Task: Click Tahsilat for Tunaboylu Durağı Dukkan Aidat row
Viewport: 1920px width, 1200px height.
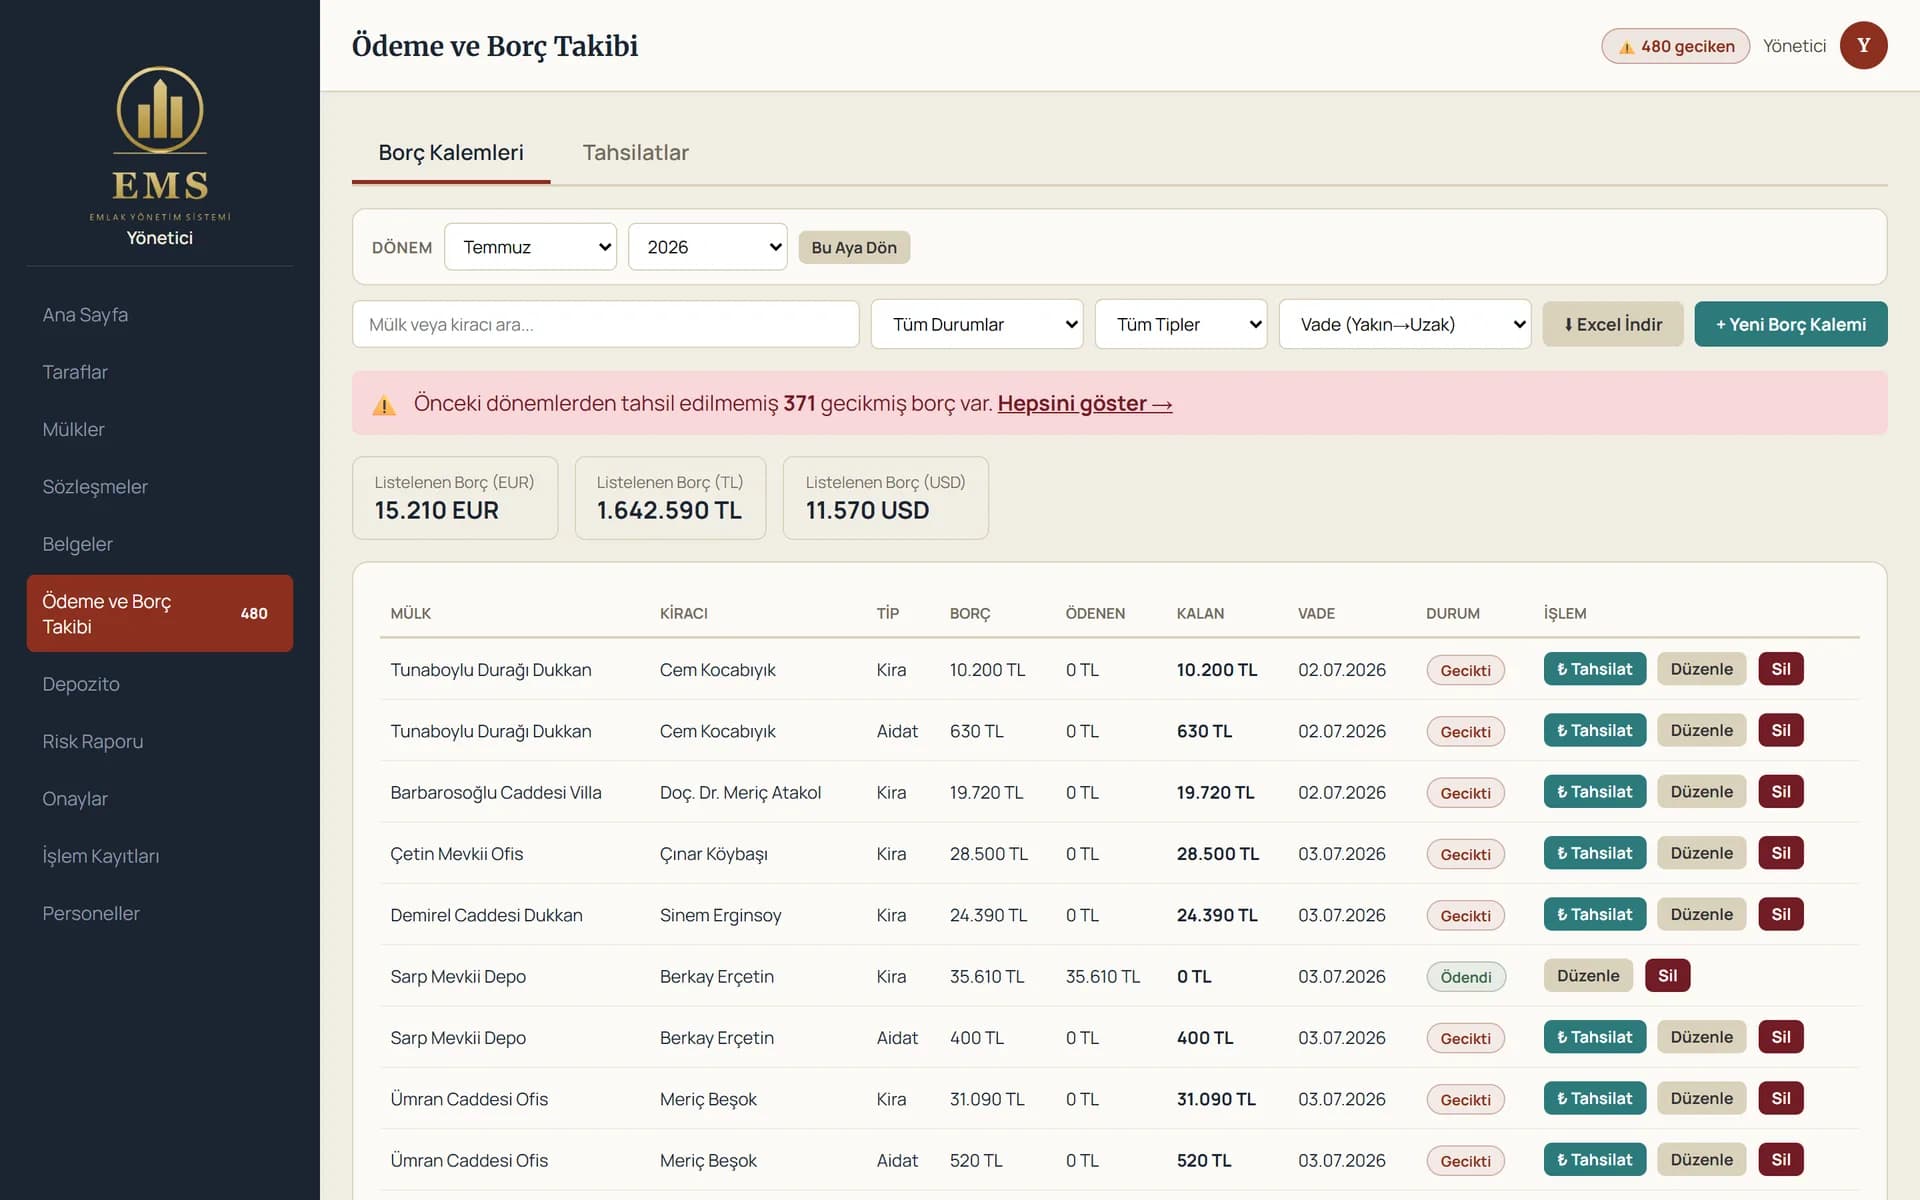Action: coord(1595,730)
